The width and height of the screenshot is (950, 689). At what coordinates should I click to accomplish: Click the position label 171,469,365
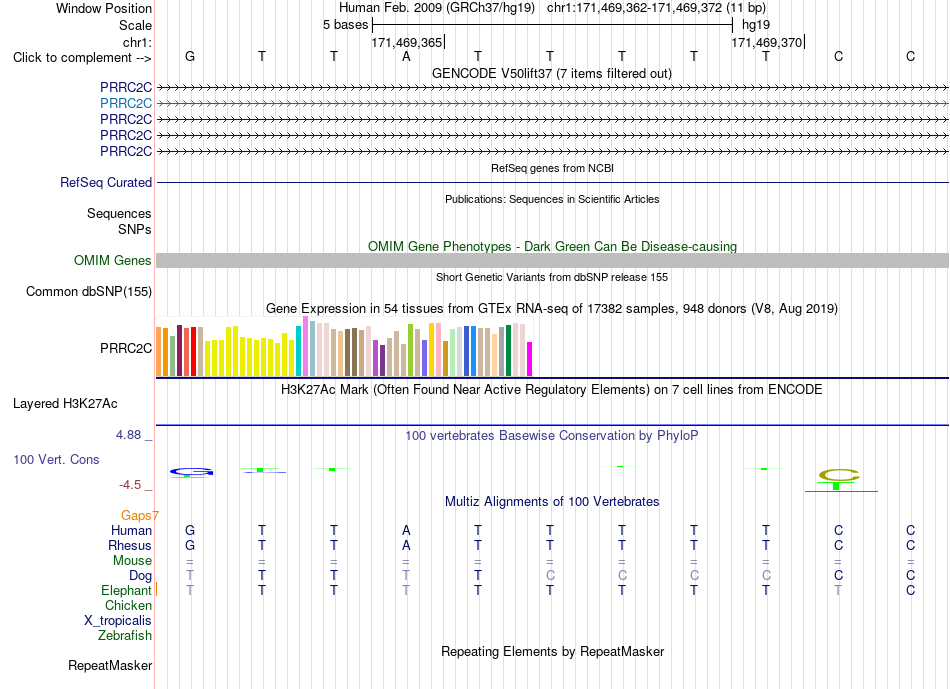407,42
